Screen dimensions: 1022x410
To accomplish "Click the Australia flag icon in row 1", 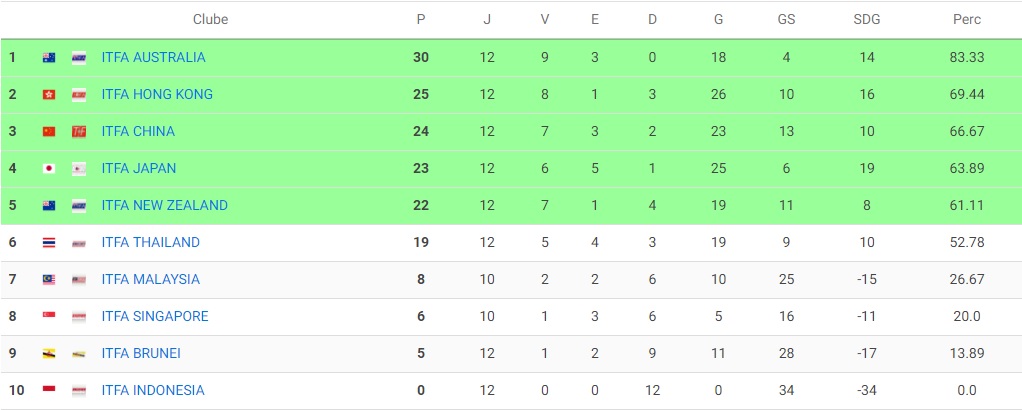I will click(49, 57).
